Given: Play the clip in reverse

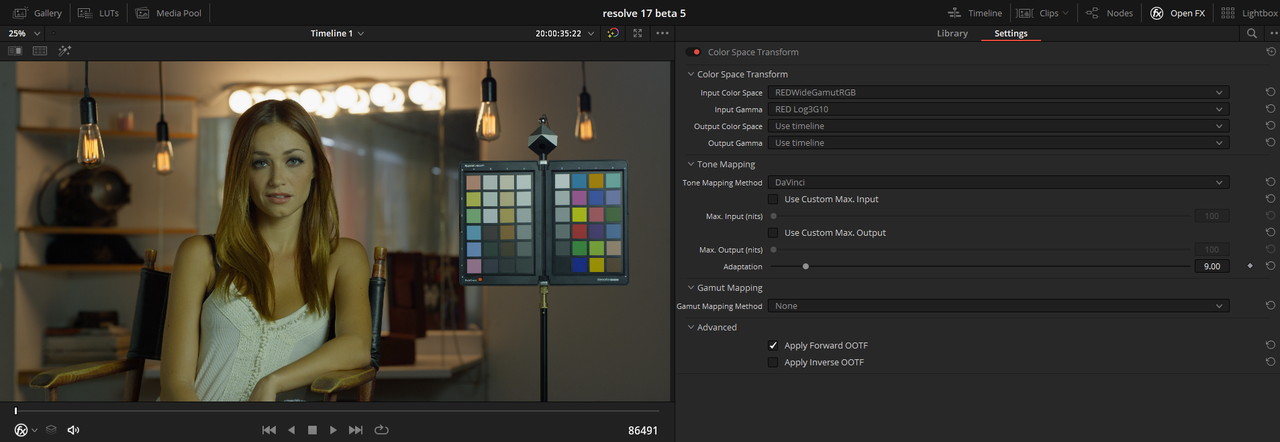Looking at the screenshot, I should 291,430.
